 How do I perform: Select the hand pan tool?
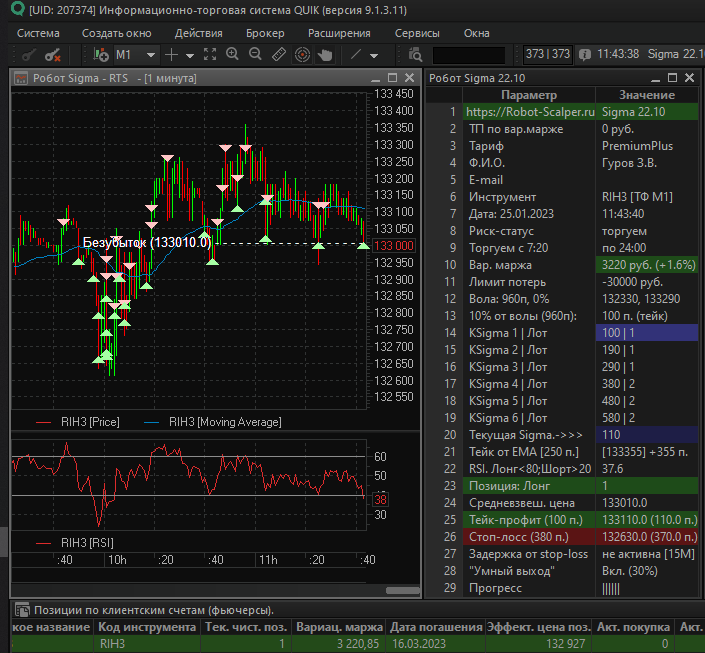pyautogui.click(x=325, y=55)
